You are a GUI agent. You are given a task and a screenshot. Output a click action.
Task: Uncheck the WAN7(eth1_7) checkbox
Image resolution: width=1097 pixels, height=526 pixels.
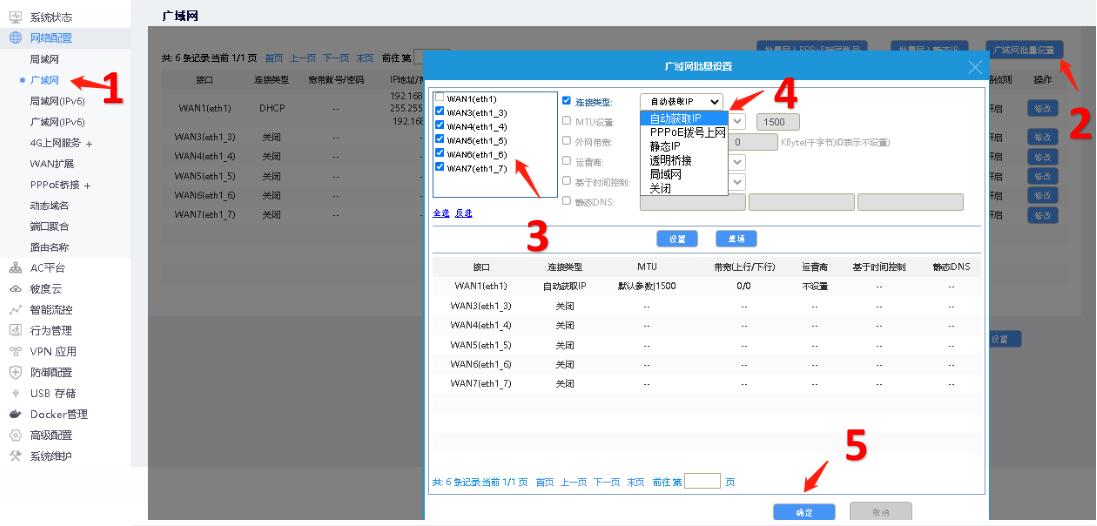tap(439, 166)
